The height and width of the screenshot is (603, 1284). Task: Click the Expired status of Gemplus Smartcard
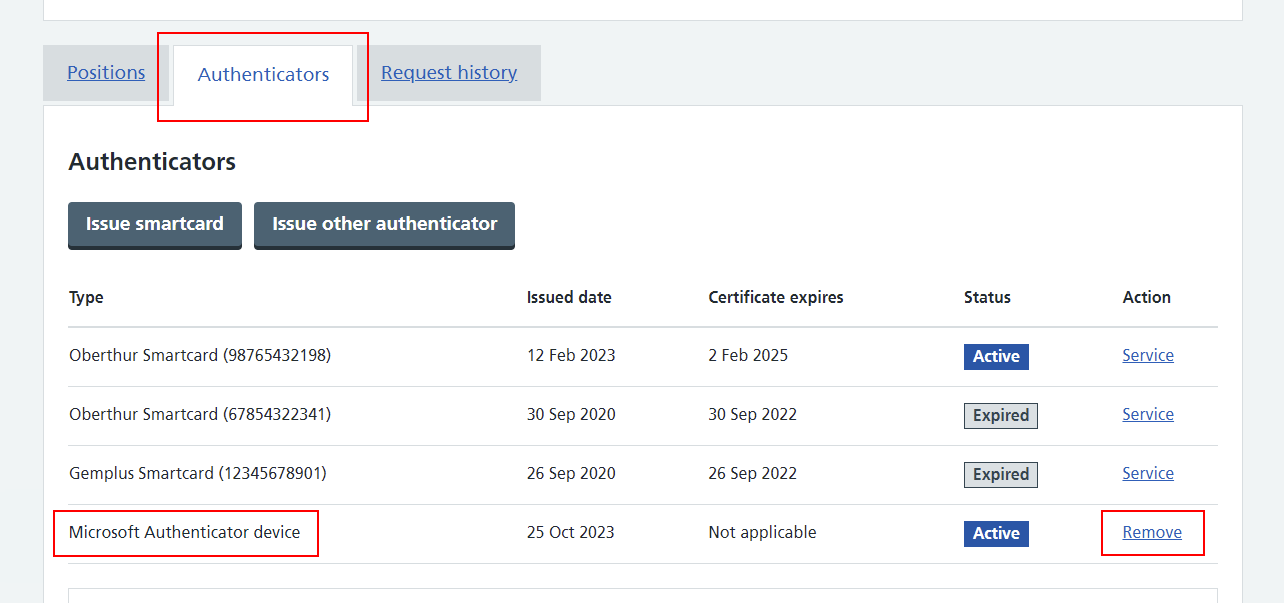[x=1001, y=475]
